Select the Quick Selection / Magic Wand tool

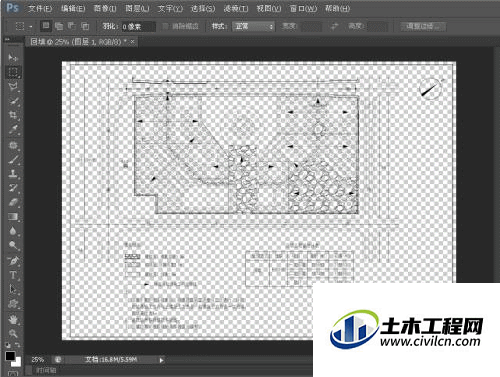coord(13,101)
